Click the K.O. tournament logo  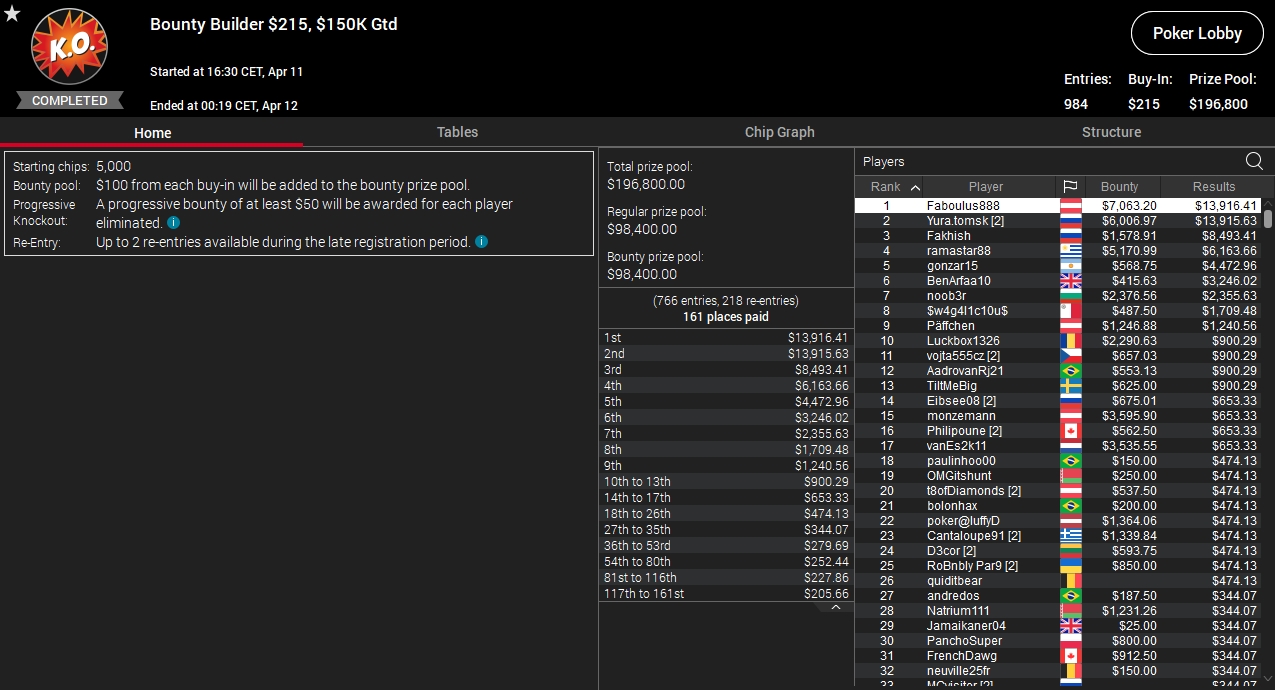(x=69, y=47)
